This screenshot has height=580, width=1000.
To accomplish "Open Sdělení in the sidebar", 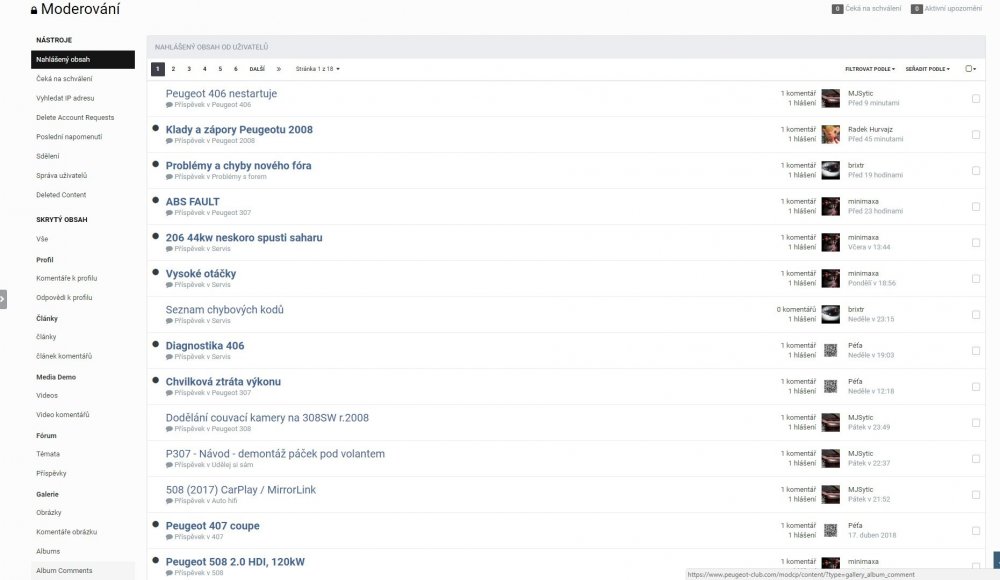I will tap(47, 156).
